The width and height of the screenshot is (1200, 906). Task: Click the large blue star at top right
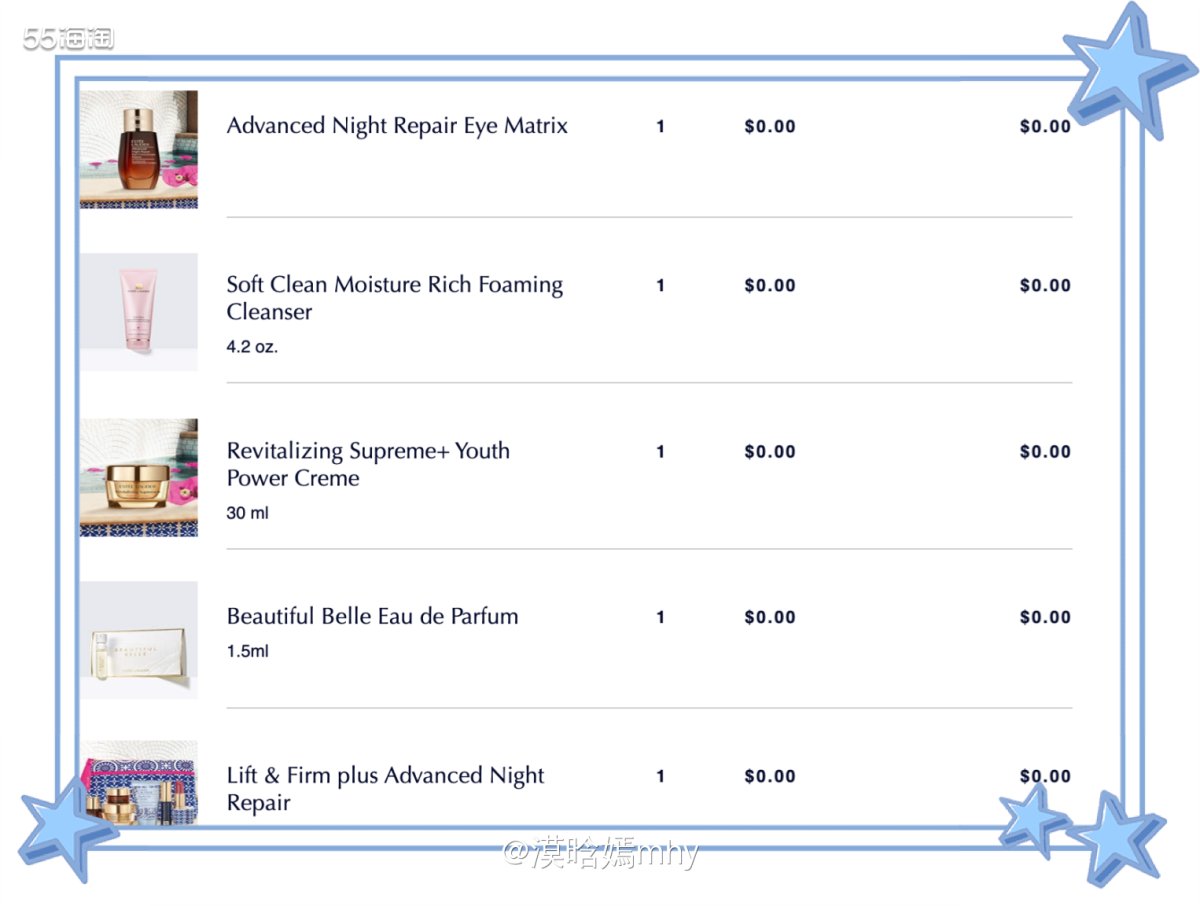coord(1128,72)
